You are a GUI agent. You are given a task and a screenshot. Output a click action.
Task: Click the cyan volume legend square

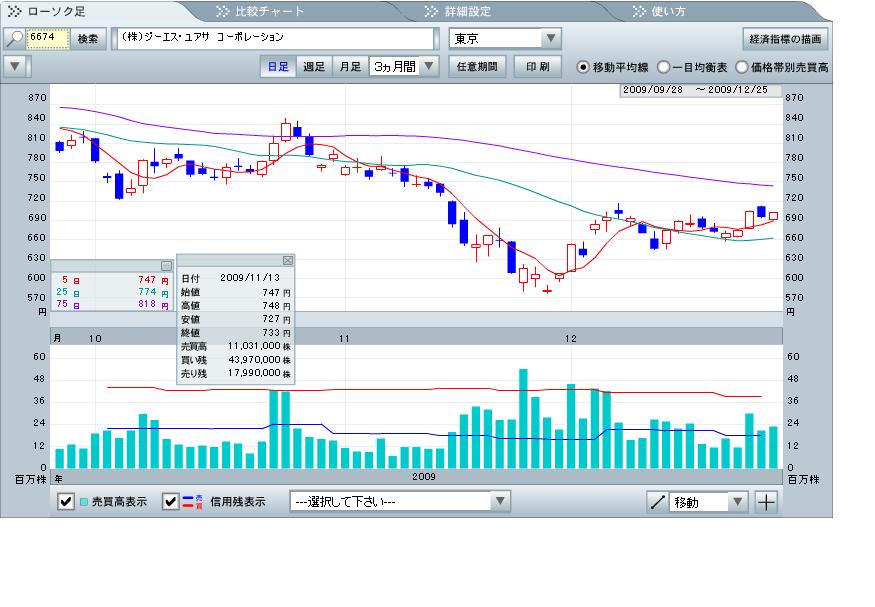point(84,502)
